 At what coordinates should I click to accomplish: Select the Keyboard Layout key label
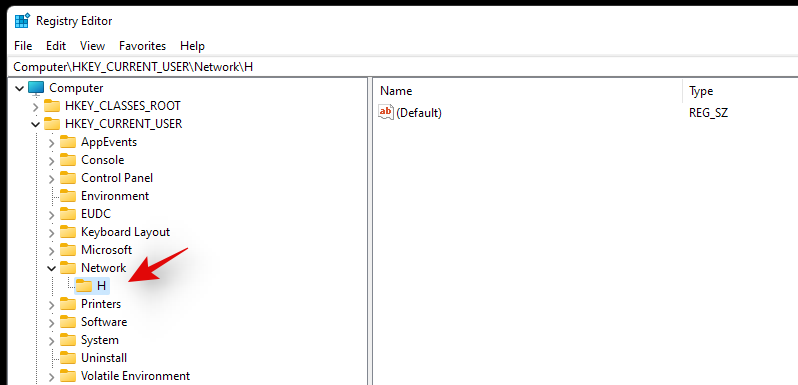(125, 232)
